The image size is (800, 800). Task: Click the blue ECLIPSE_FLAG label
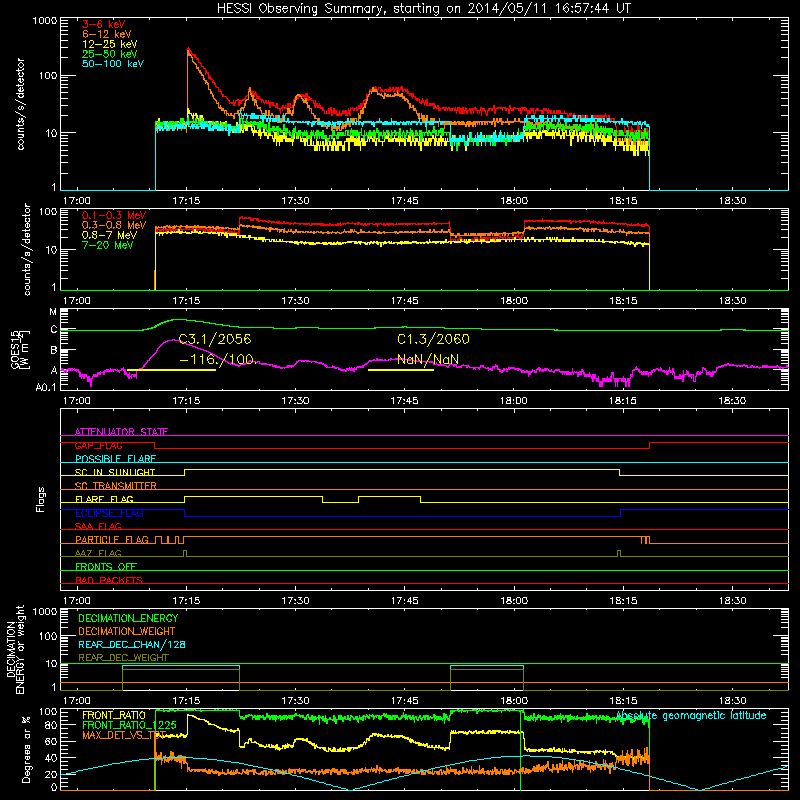(x=109, y=513)
